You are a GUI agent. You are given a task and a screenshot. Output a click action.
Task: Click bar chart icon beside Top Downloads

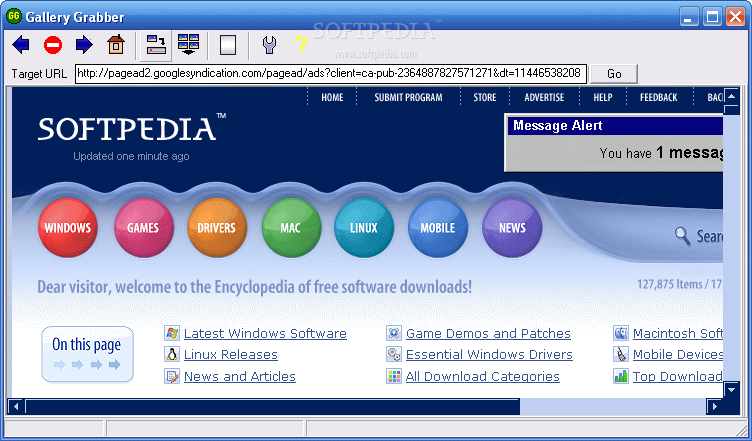(x=621, y=376)
